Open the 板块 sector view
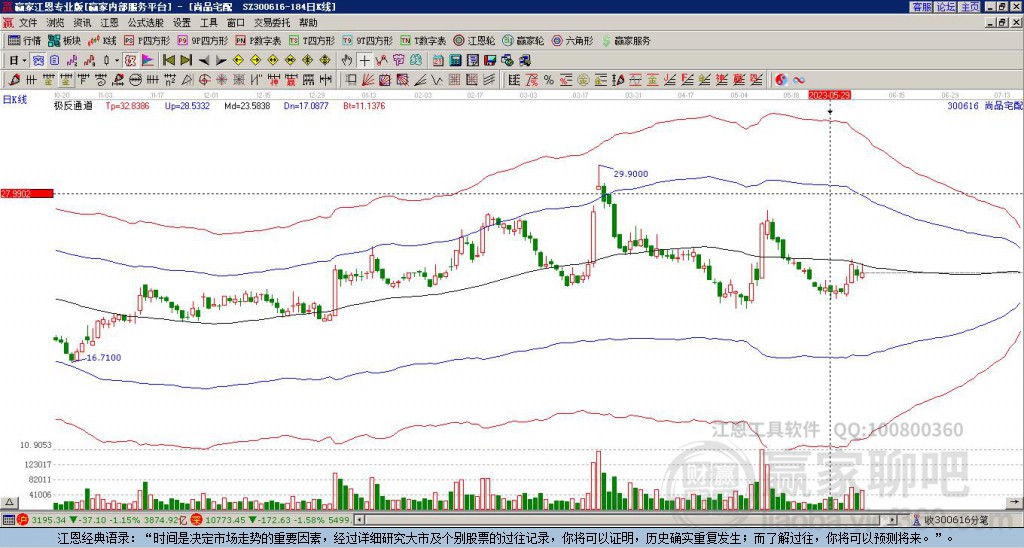Viewport: 1024px width, 548px height. click(64, 40)
